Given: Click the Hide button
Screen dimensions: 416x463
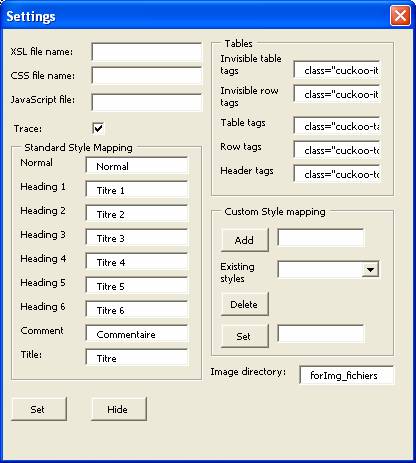Looking at the screenshot, I should [x=118, y=409].
